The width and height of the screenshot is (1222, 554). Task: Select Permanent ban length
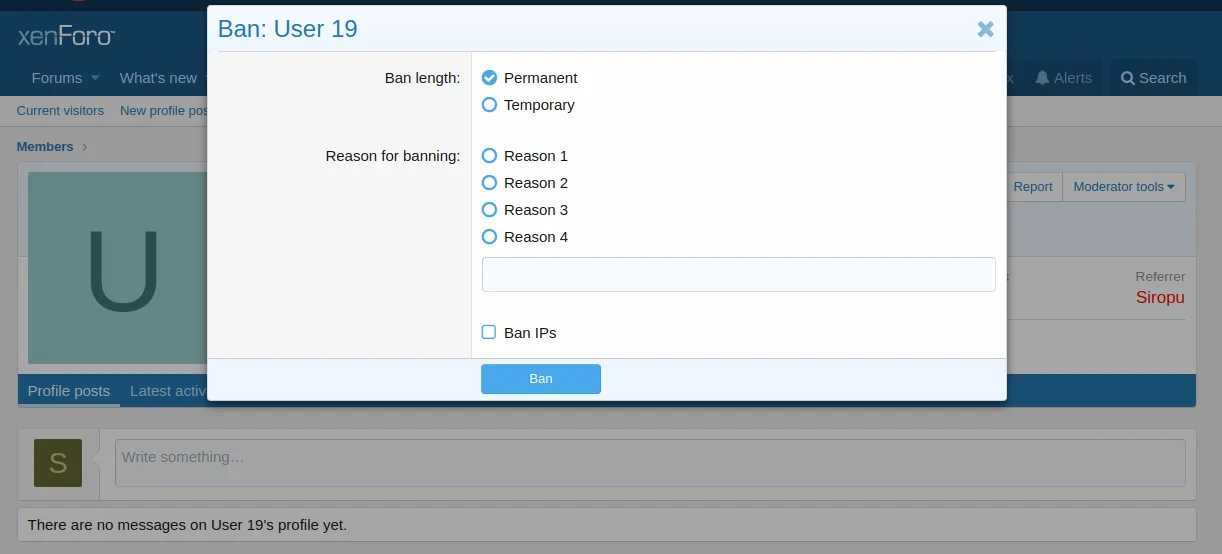point(489,78)
